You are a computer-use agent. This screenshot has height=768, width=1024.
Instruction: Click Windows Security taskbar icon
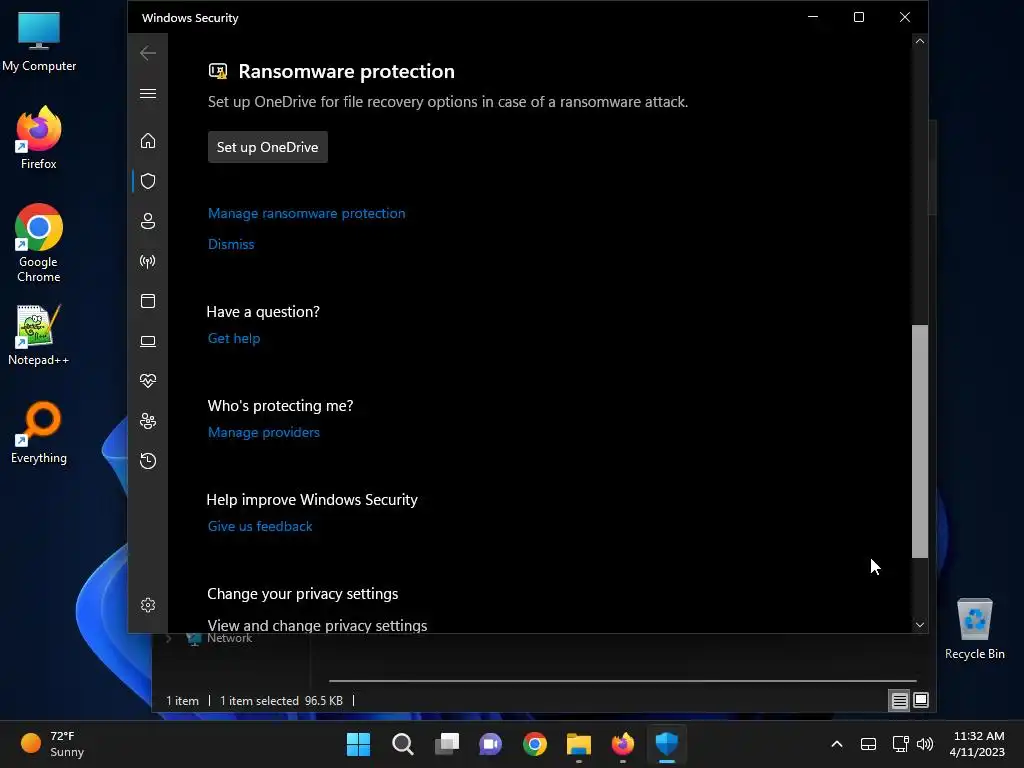(x=667, y=744)
